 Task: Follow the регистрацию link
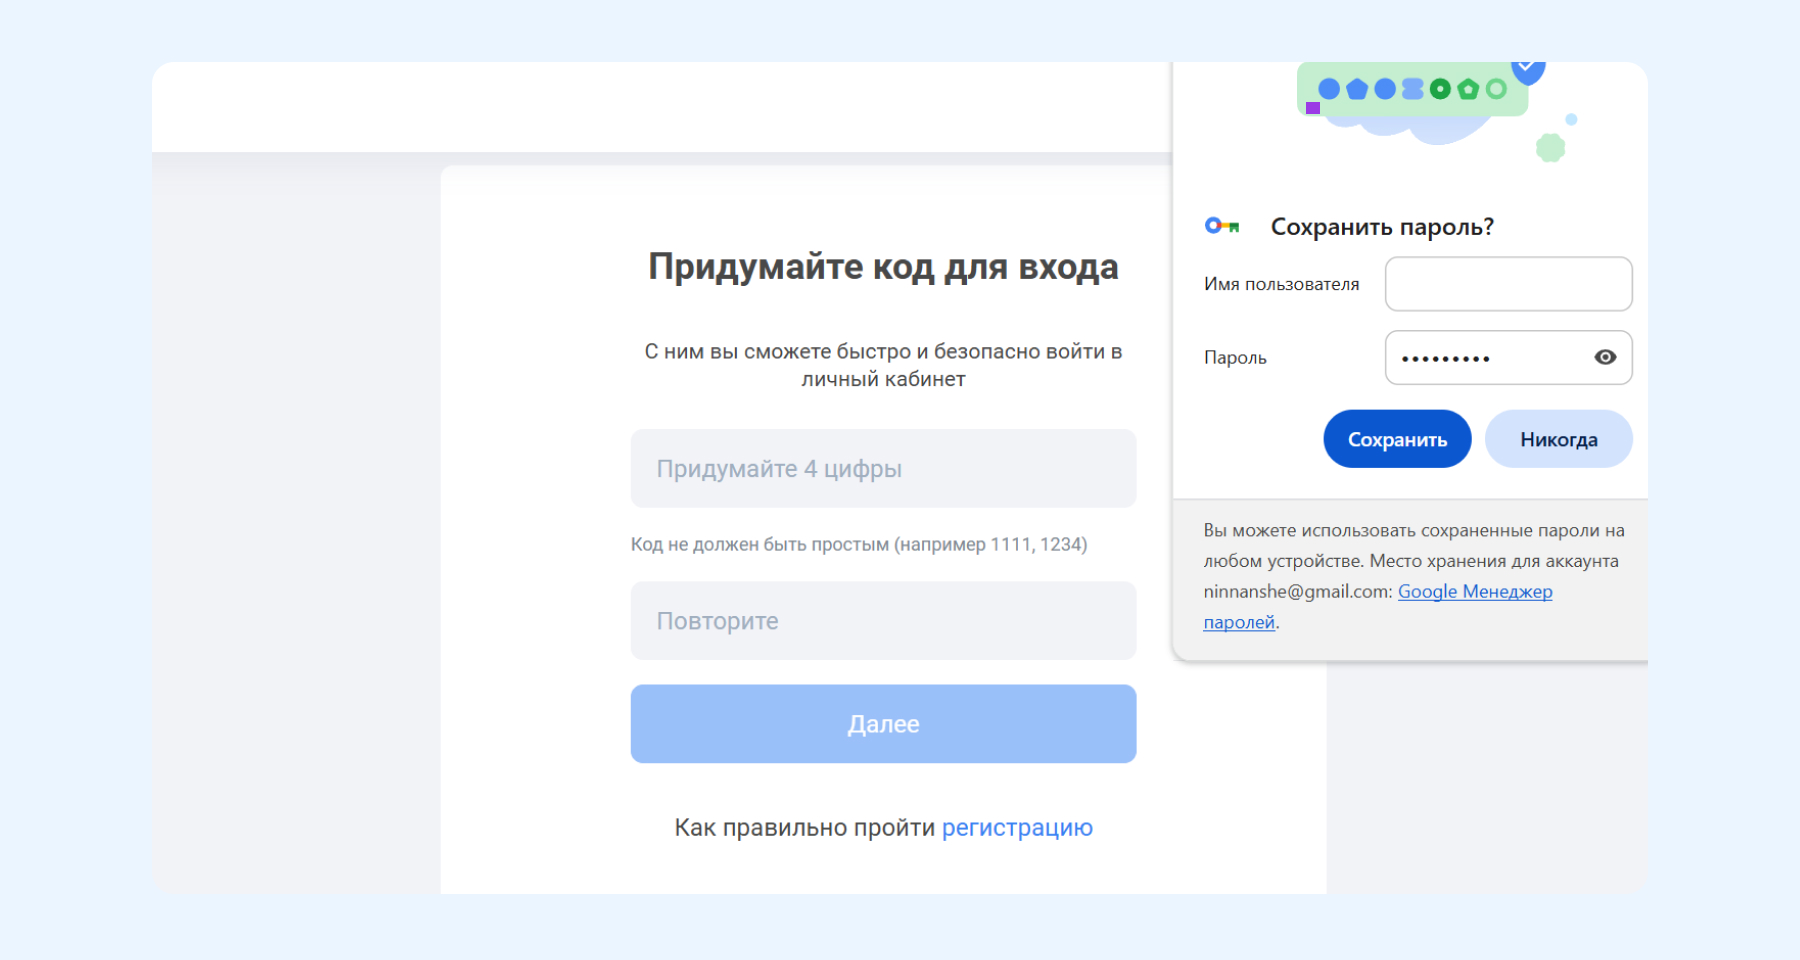[1017, 828]
